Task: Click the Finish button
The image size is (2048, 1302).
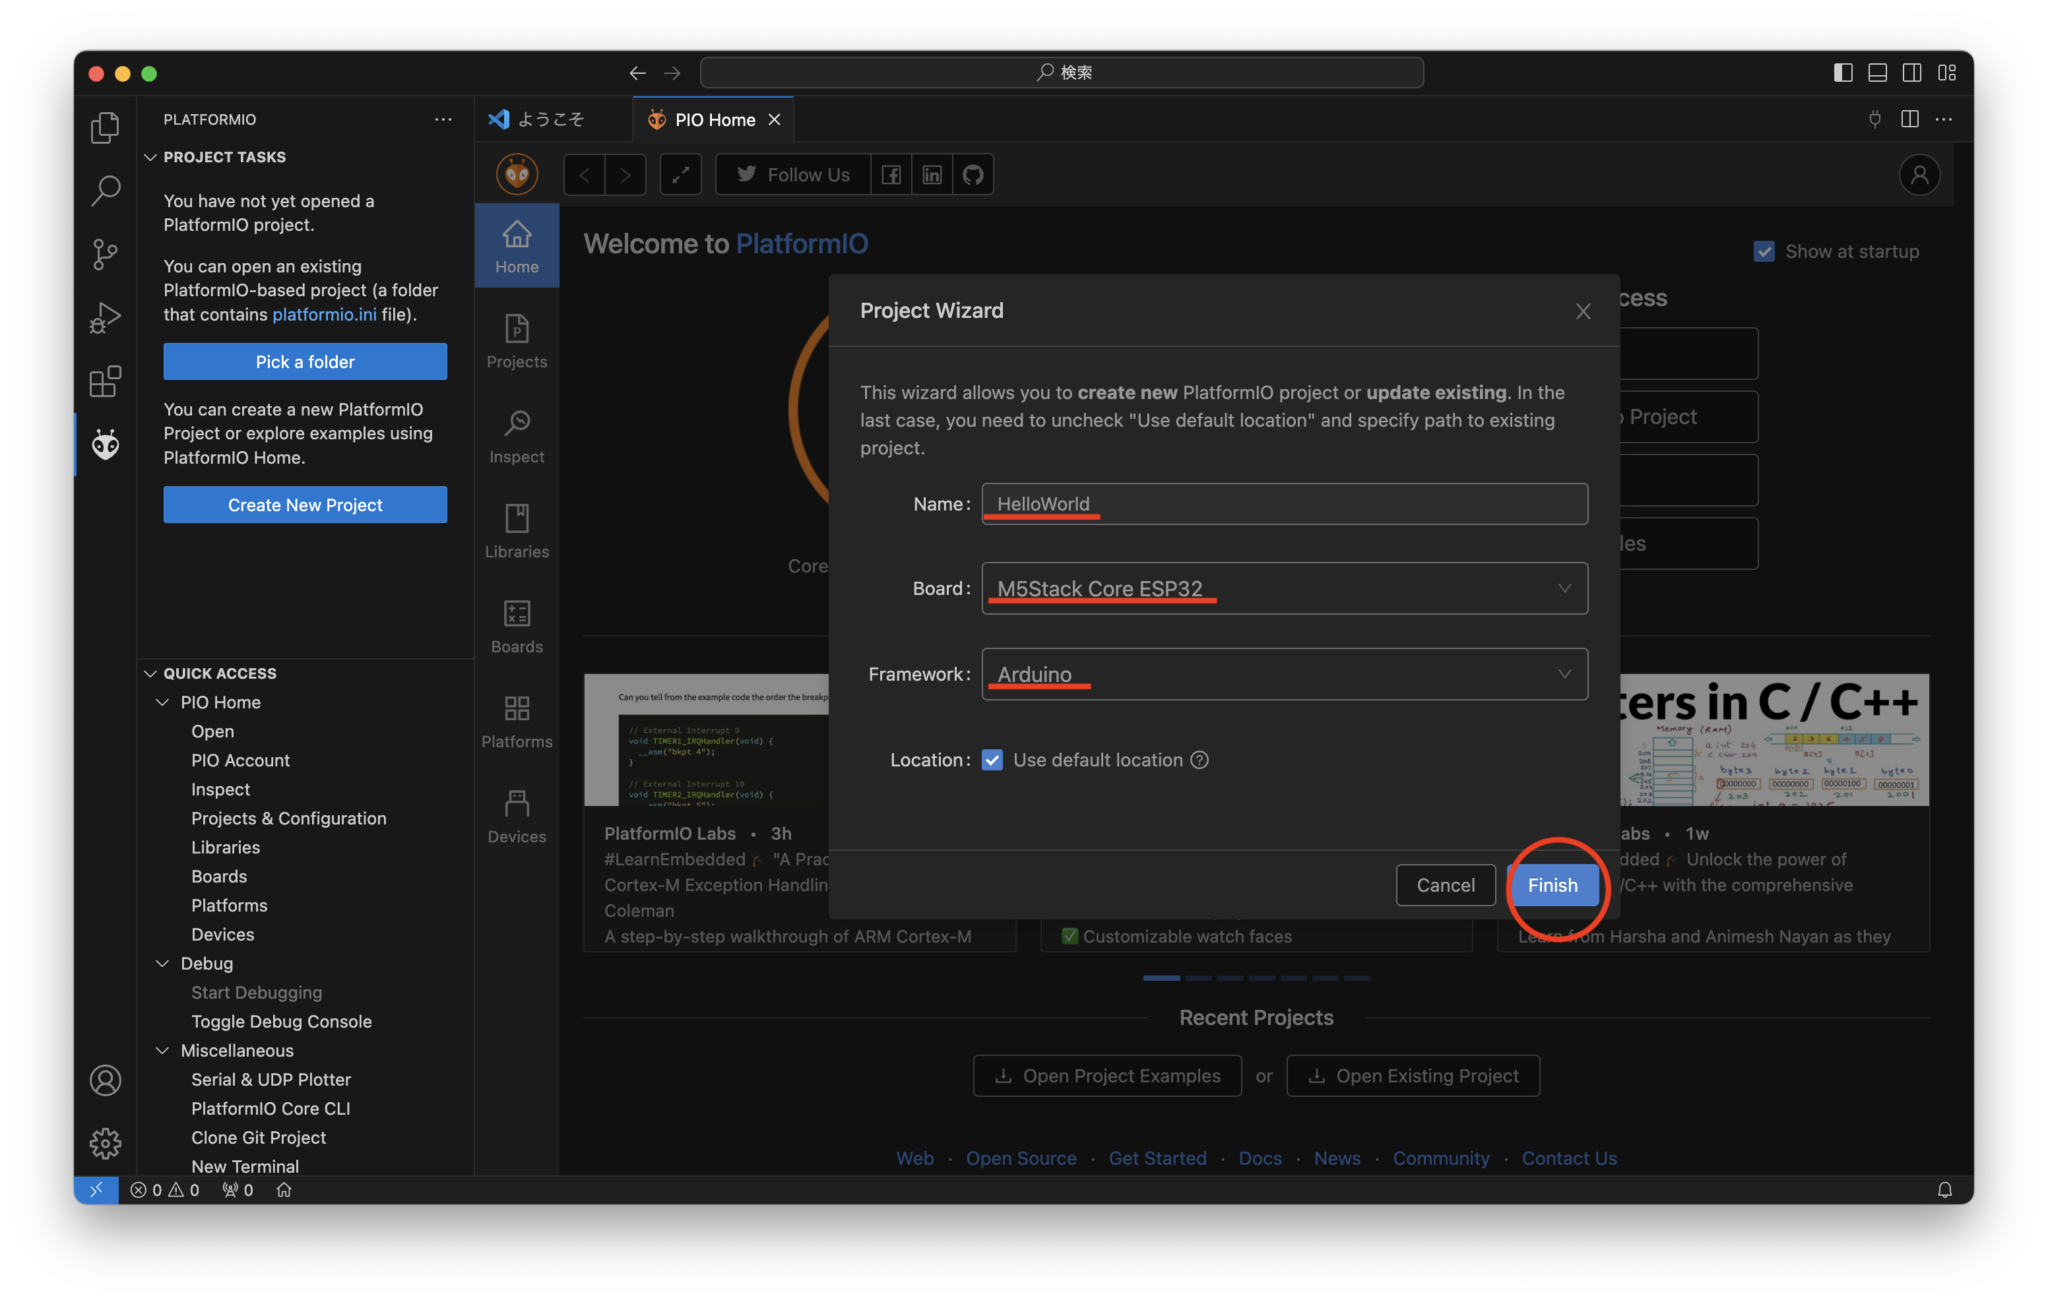Action: pos(1551,885)
